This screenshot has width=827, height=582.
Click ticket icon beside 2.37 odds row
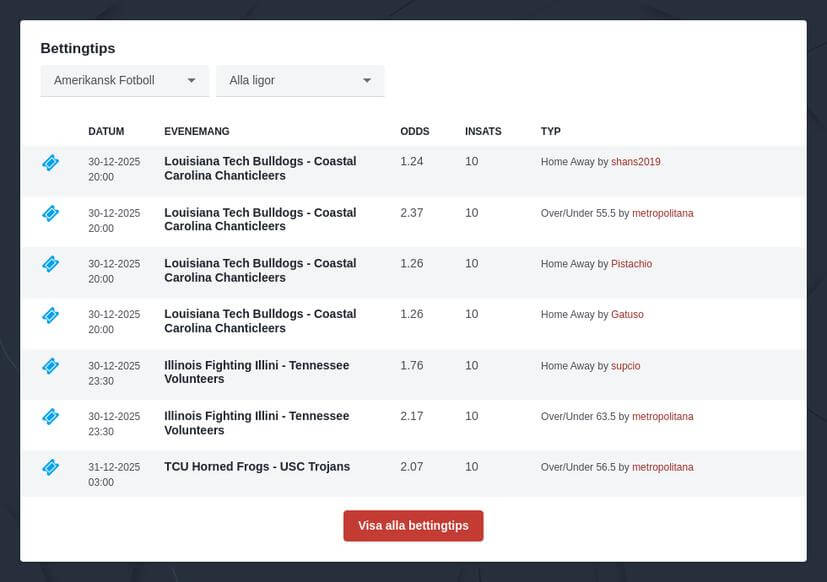coord(51,213)
